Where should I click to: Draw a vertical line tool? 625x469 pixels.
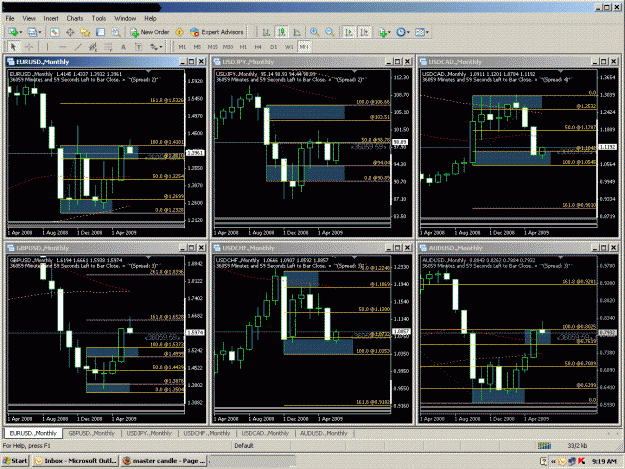point(47,47)
